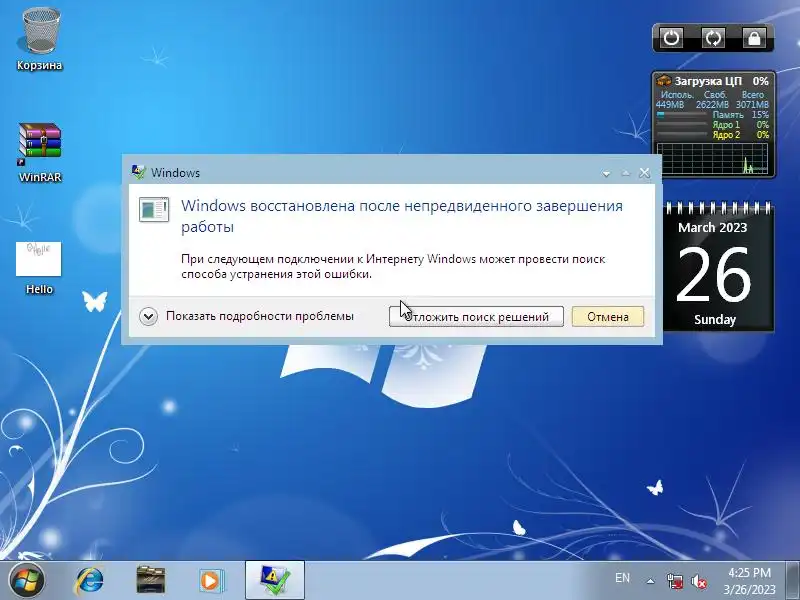Open Windows Media Player from taskbar
The height and width of the screenshot is (600, 800).
tap(211, 581)
